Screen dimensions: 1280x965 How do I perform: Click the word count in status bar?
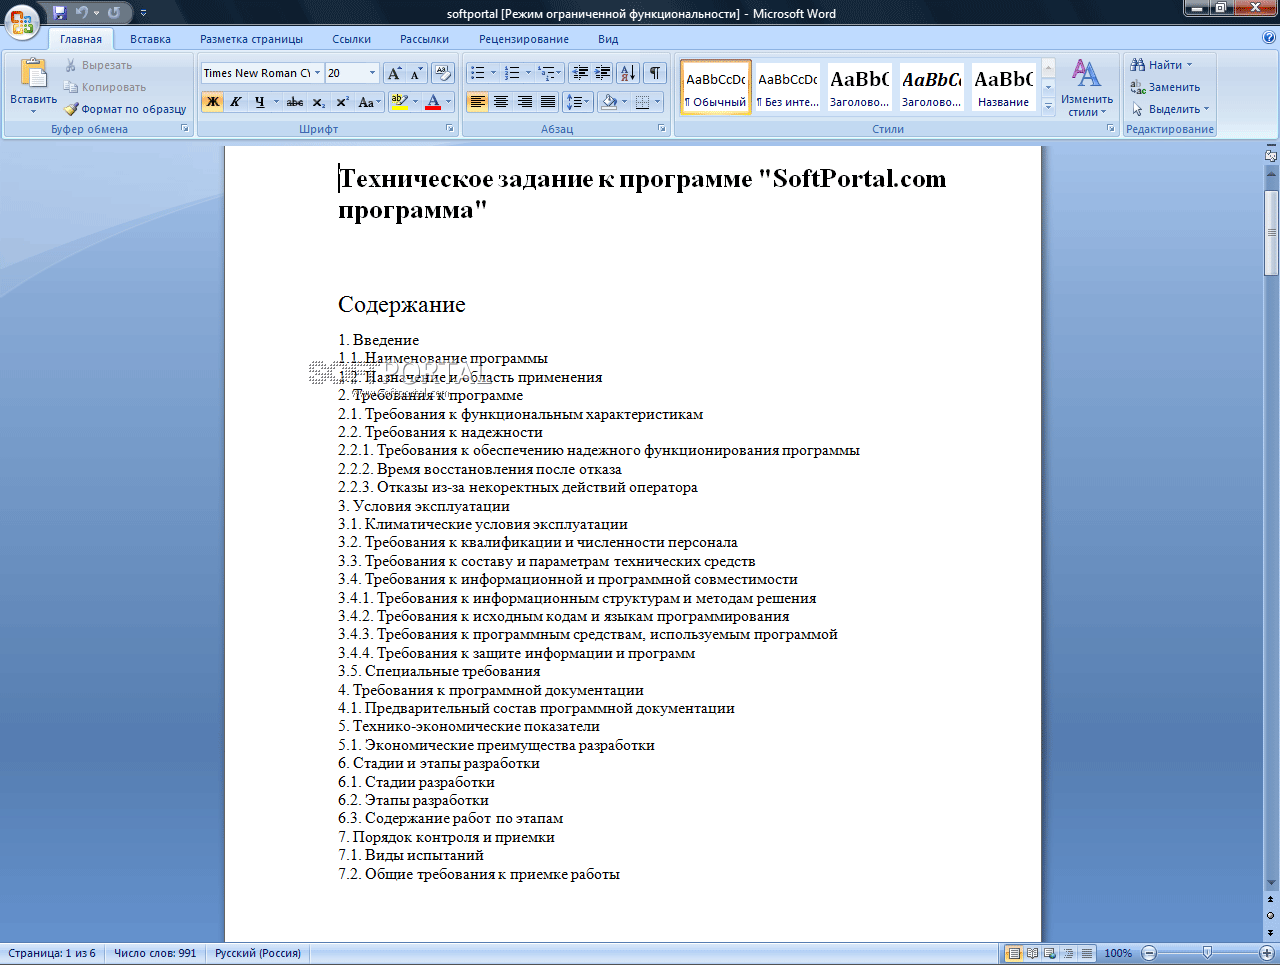[155, 953]
